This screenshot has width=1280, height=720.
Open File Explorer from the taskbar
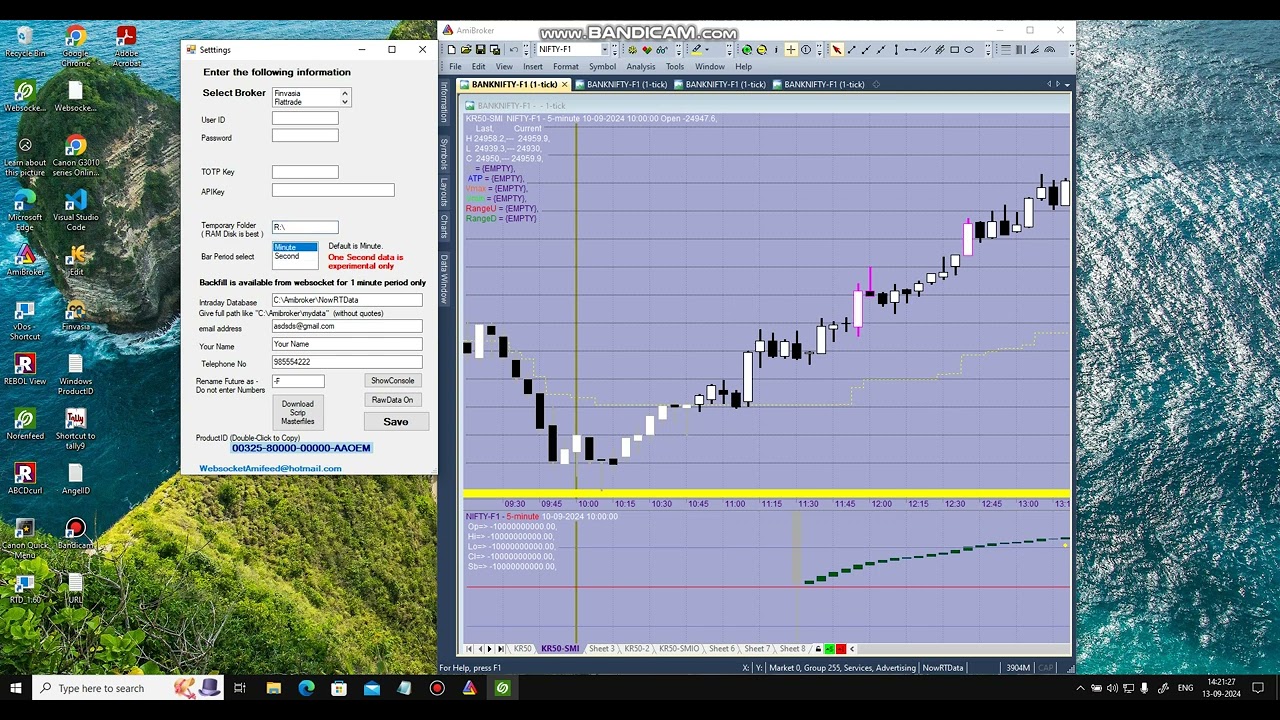pyautogui.click(x=273, y=688)
